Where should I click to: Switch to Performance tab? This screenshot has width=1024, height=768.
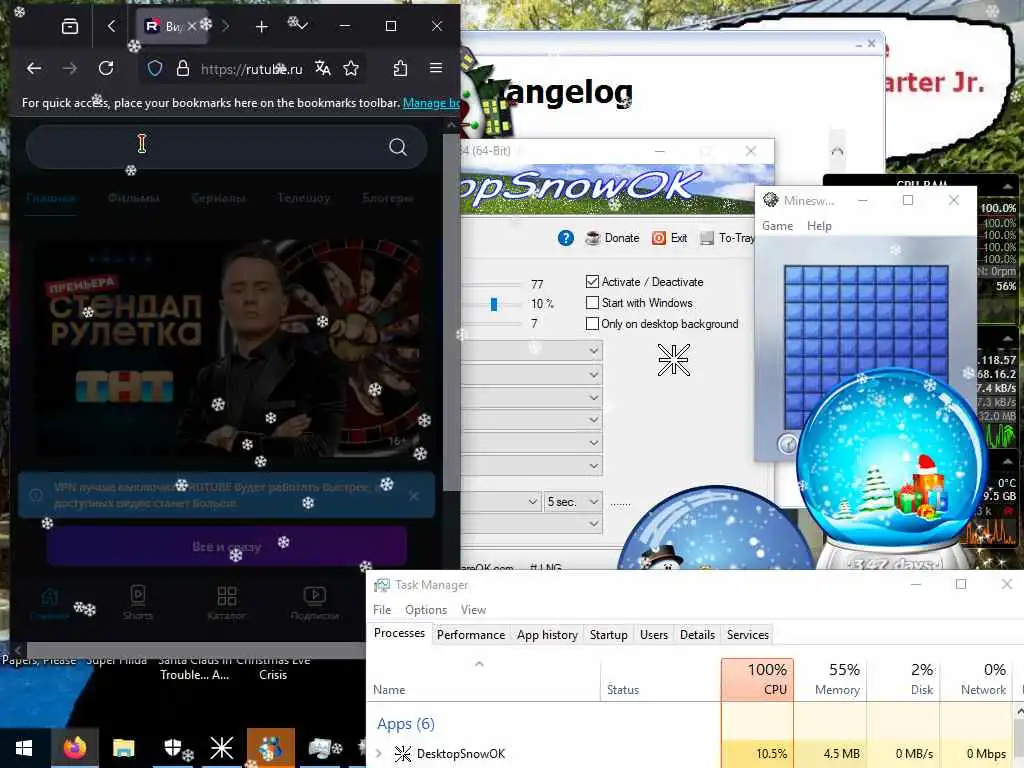[x=471, y=635]
